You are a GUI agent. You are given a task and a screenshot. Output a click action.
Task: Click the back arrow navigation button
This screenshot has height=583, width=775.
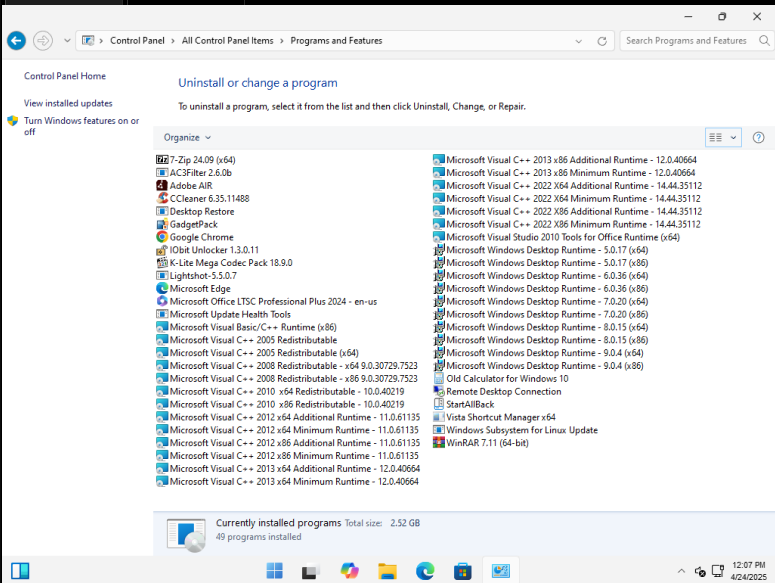pos(16,41)
